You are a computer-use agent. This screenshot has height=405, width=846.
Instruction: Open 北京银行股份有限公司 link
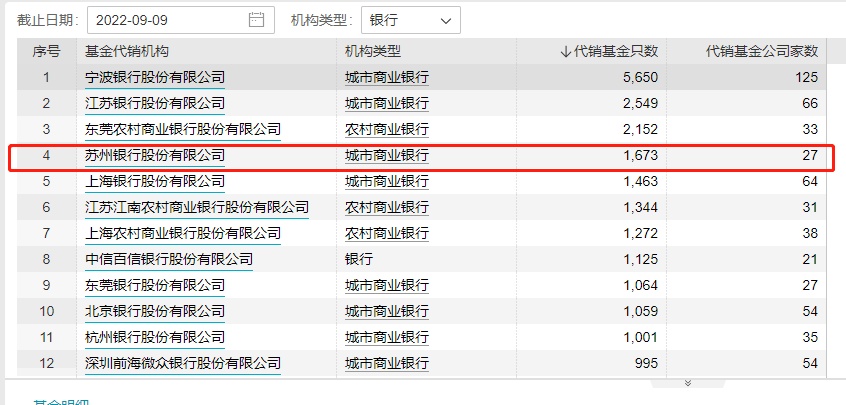155,312
